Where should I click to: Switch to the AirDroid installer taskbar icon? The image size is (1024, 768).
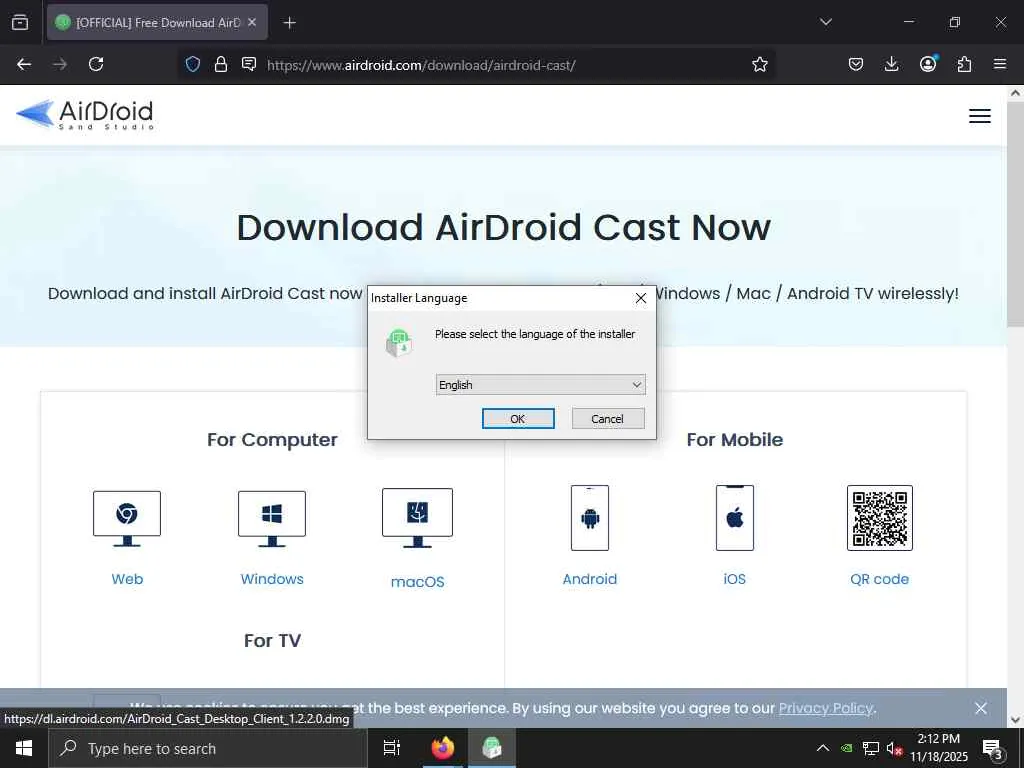[x=492, y=748]
